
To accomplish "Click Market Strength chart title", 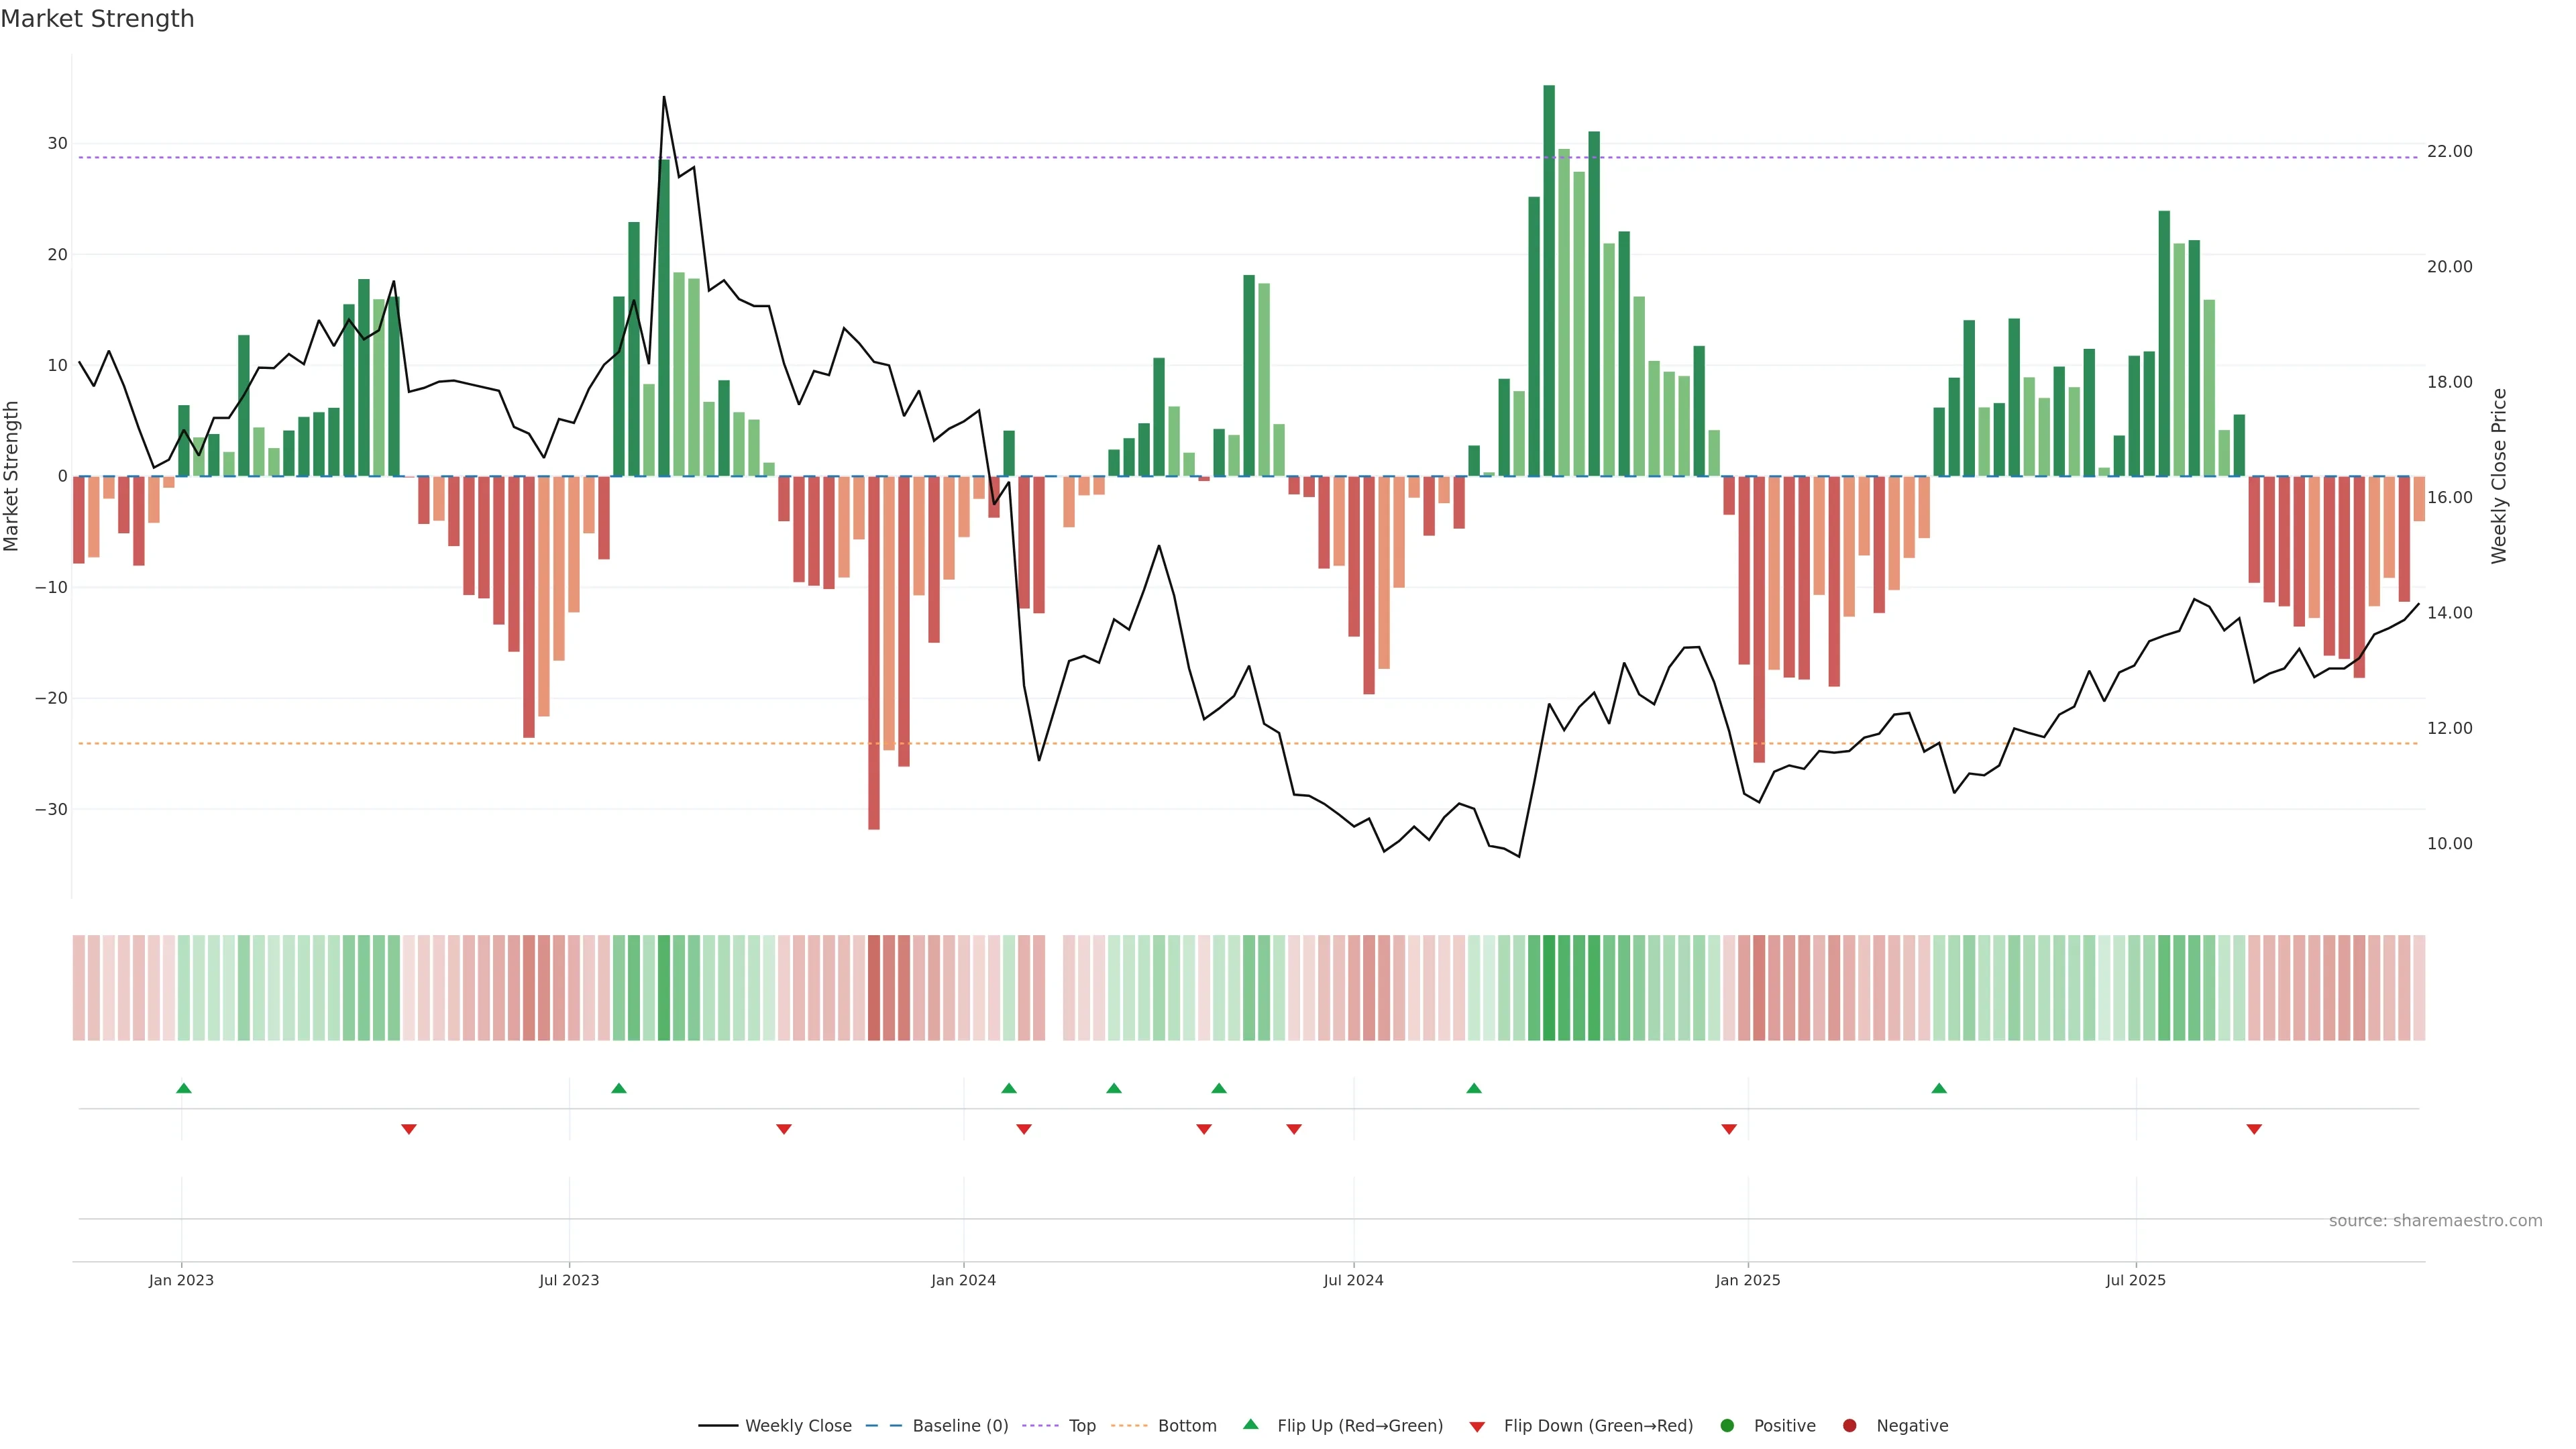I will coord(97,19).
